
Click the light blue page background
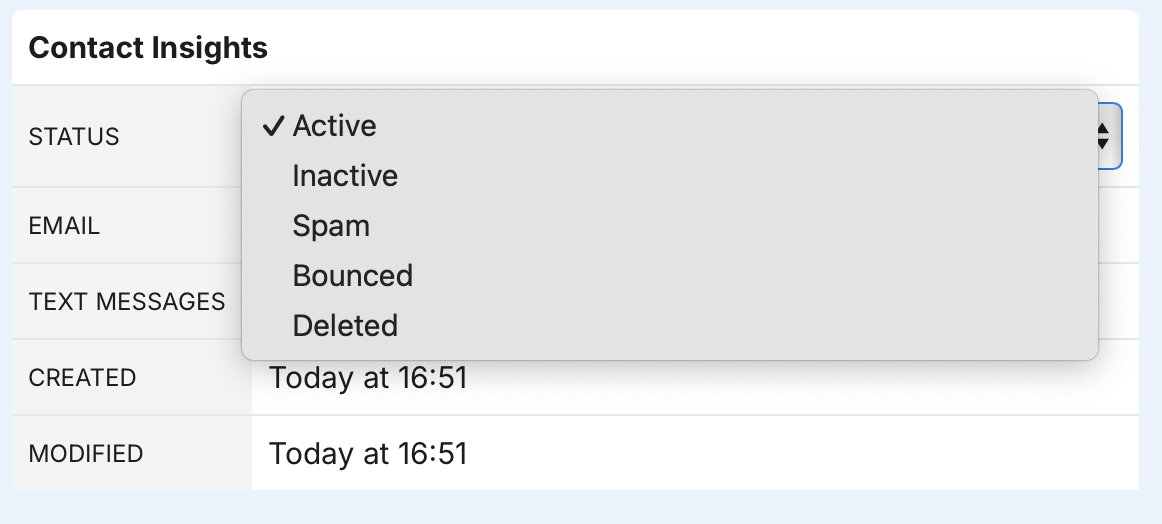(580, 508)
